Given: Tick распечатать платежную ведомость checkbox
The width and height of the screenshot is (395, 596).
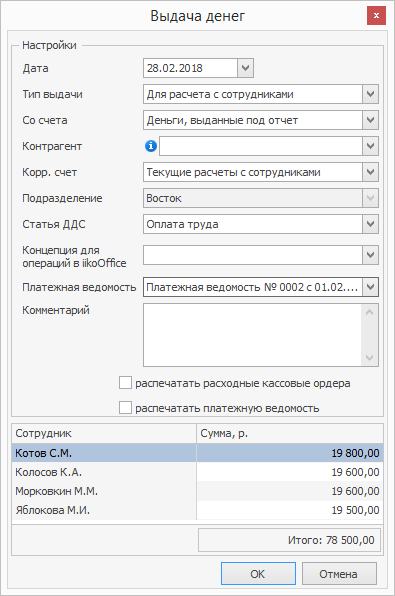Looking at the screenshot, I should [125, 407].
